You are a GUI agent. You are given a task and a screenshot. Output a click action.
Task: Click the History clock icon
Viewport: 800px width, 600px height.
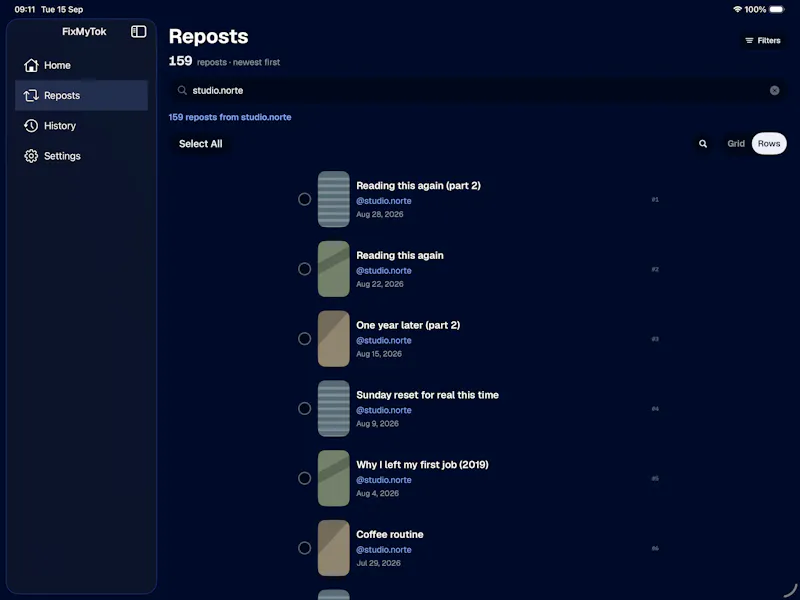31,126
